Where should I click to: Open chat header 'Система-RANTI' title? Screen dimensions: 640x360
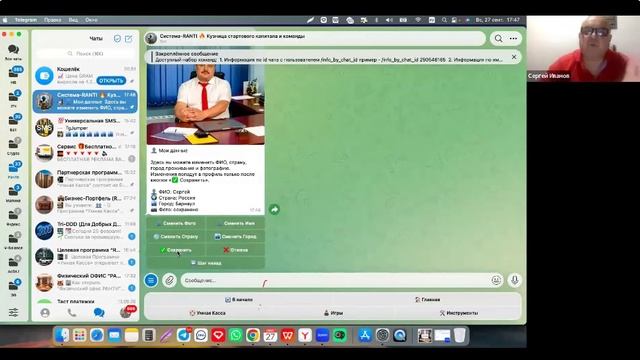click(x=232, y=36)
